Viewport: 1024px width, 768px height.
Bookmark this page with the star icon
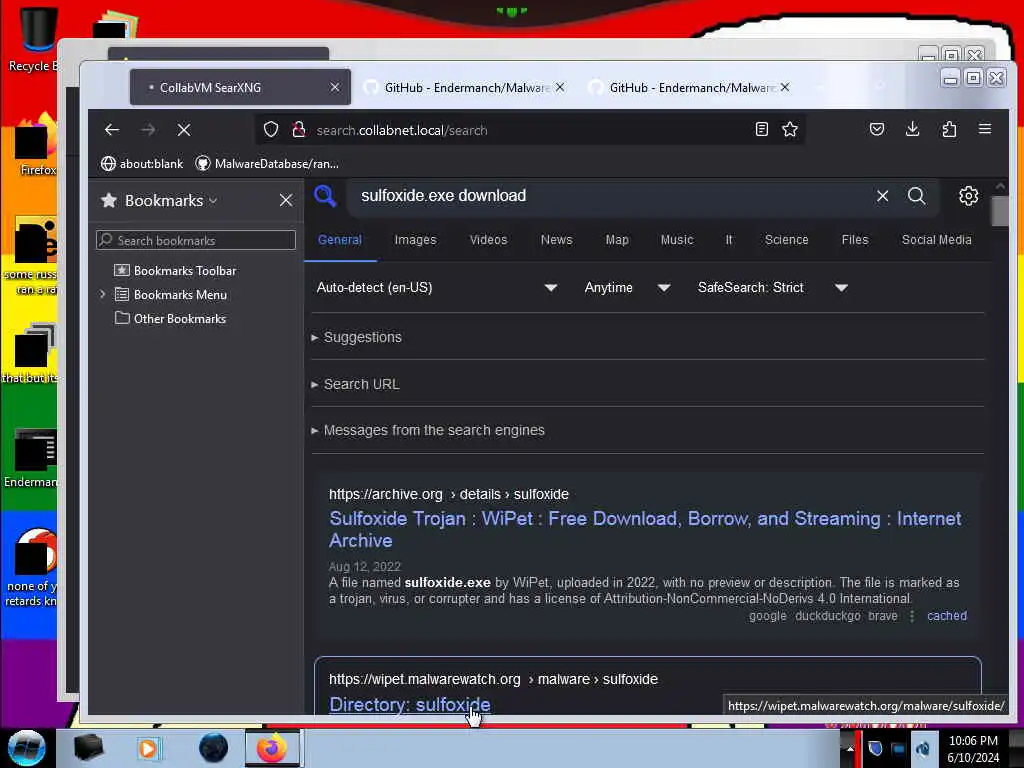click(790, 129)
